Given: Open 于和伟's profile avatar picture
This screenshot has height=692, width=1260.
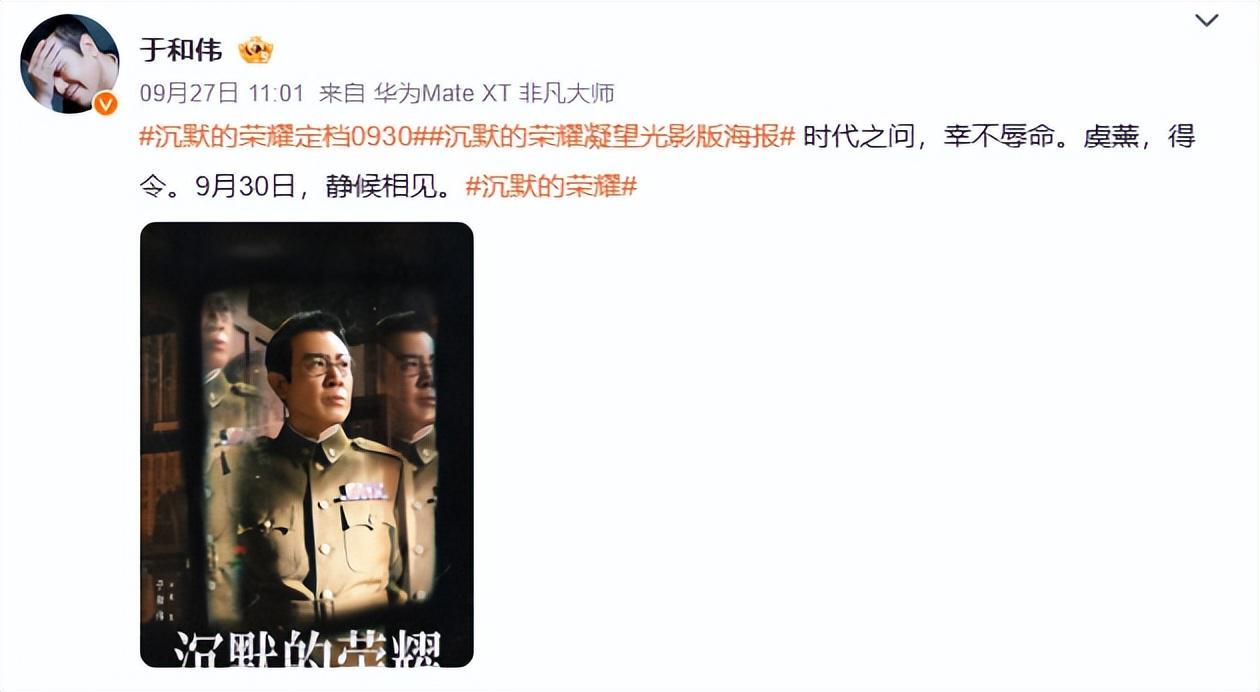Looking at the screenshot, I should (x=69, y=64).
